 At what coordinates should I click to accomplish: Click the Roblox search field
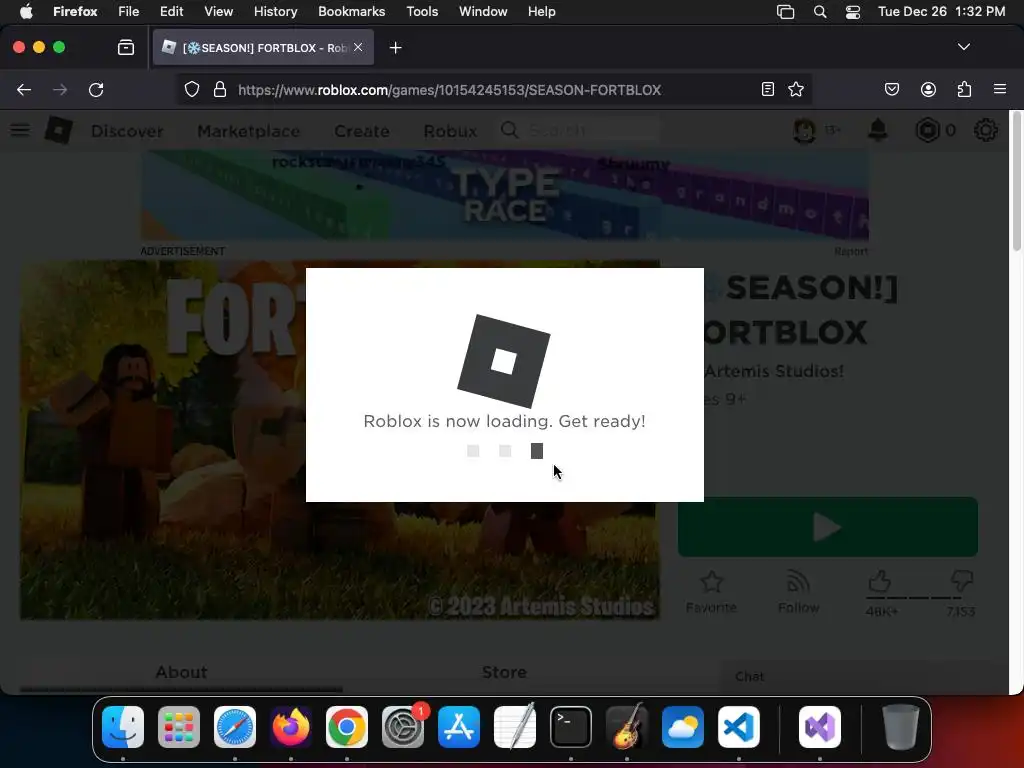(x=581, y=131)
